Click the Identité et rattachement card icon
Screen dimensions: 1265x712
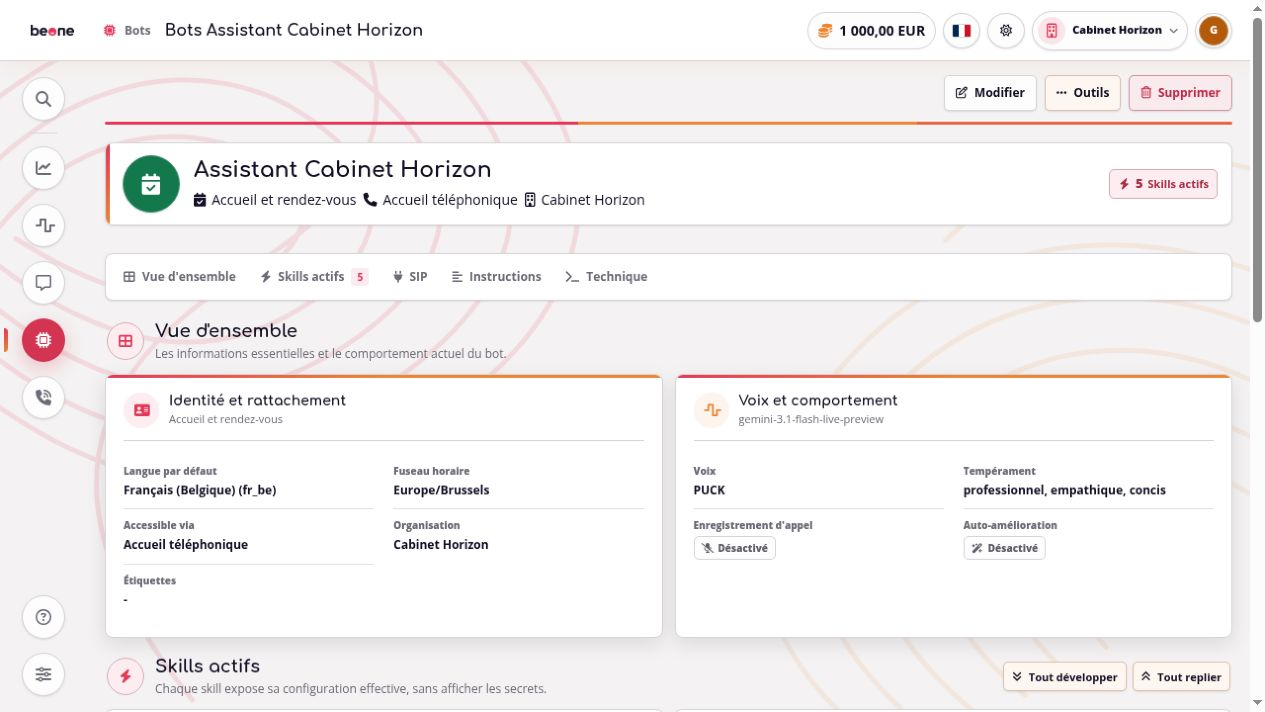[141, 410]
